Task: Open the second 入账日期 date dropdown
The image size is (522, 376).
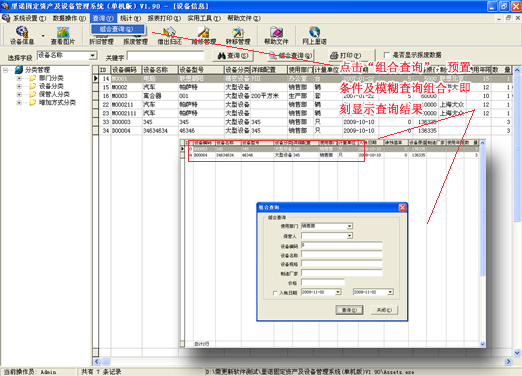Action: coord(390,292)
